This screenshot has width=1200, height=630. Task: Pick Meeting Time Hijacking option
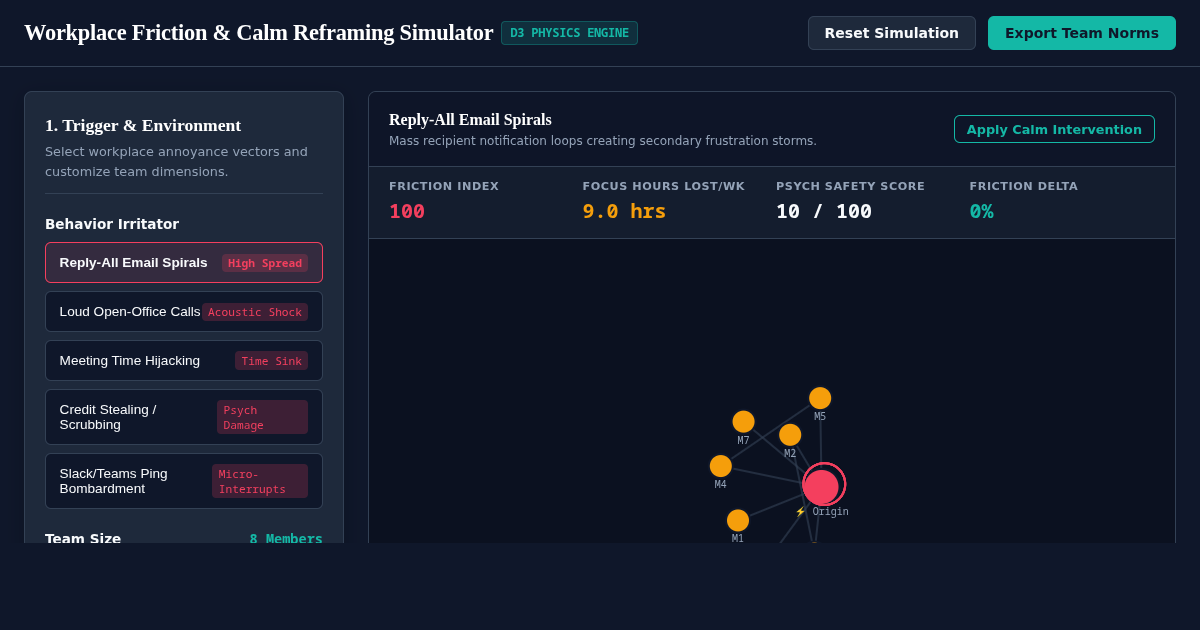[x=184, y=361]
